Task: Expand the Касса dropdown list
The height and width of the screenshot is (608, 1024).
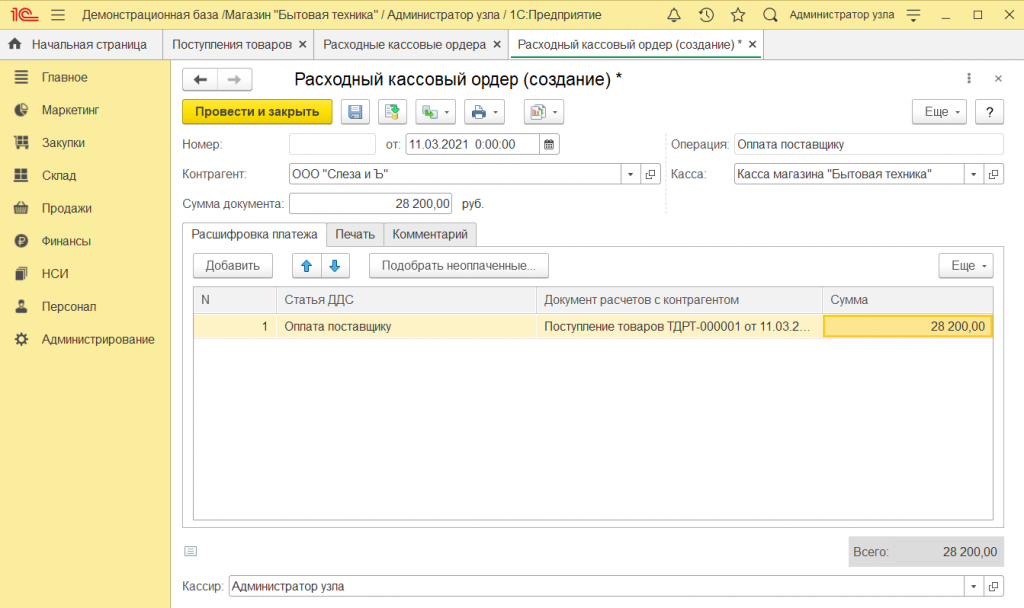Action: (973, 174)
